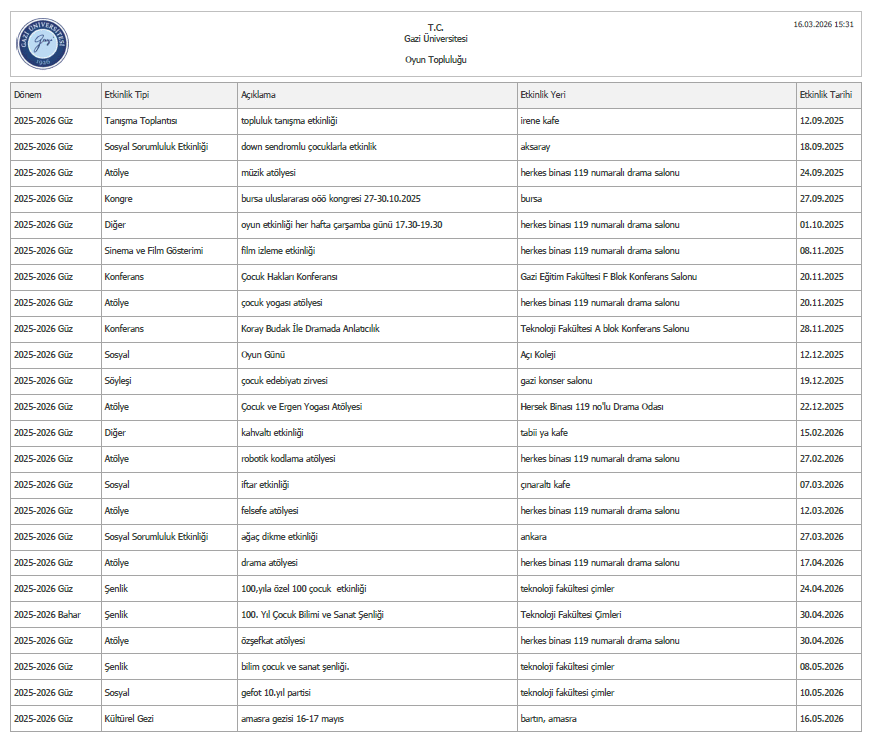Click the Etkinlik Tarihi column header
Screen dimensions: 871x737
(825, 95)
